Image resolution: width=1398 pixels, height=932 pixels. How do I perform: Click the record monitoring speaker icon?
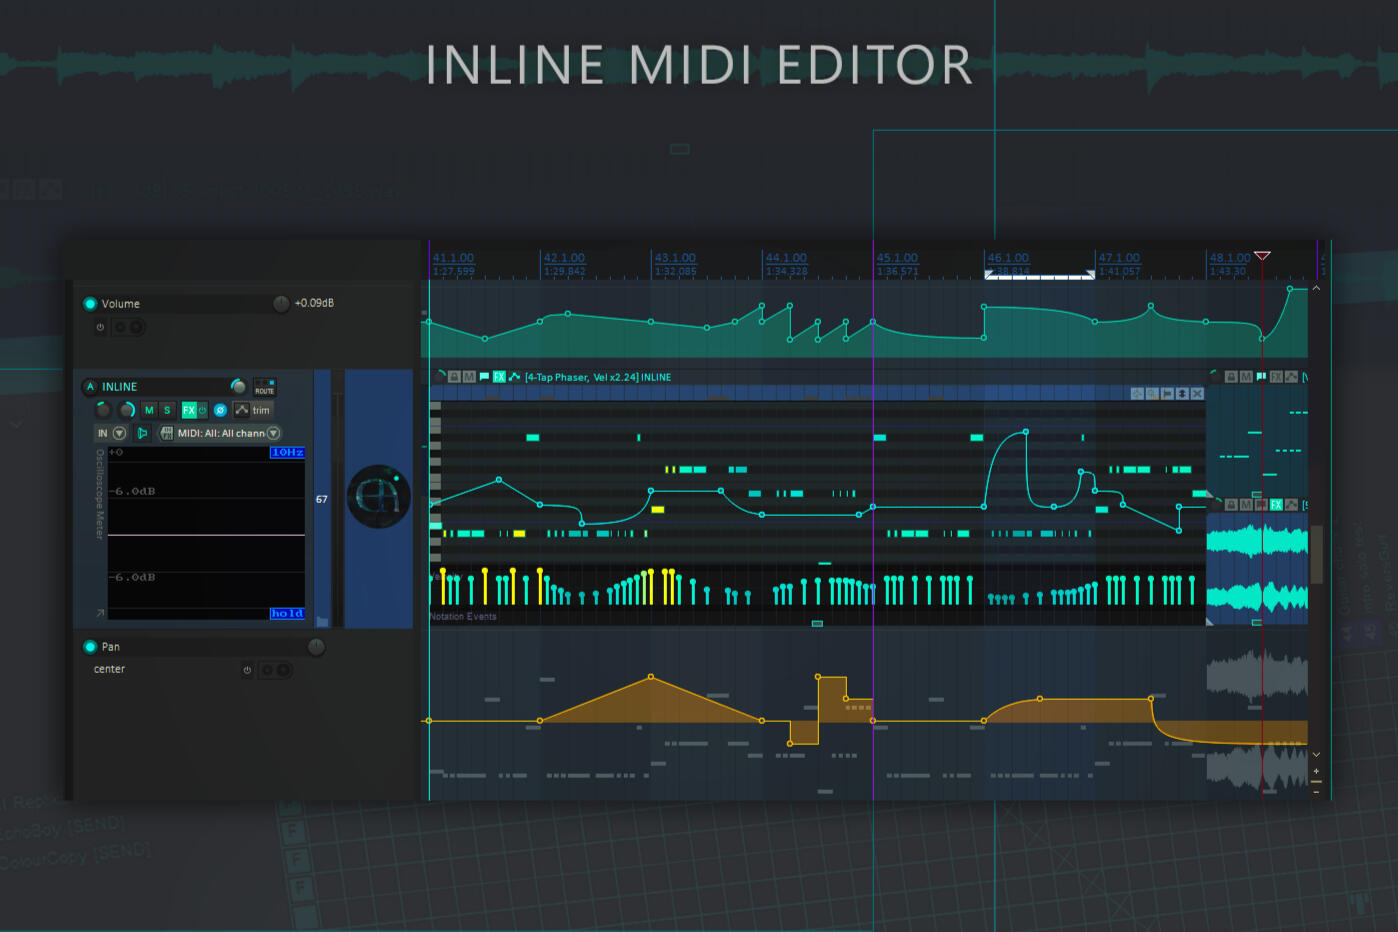(x=144, y=432)
